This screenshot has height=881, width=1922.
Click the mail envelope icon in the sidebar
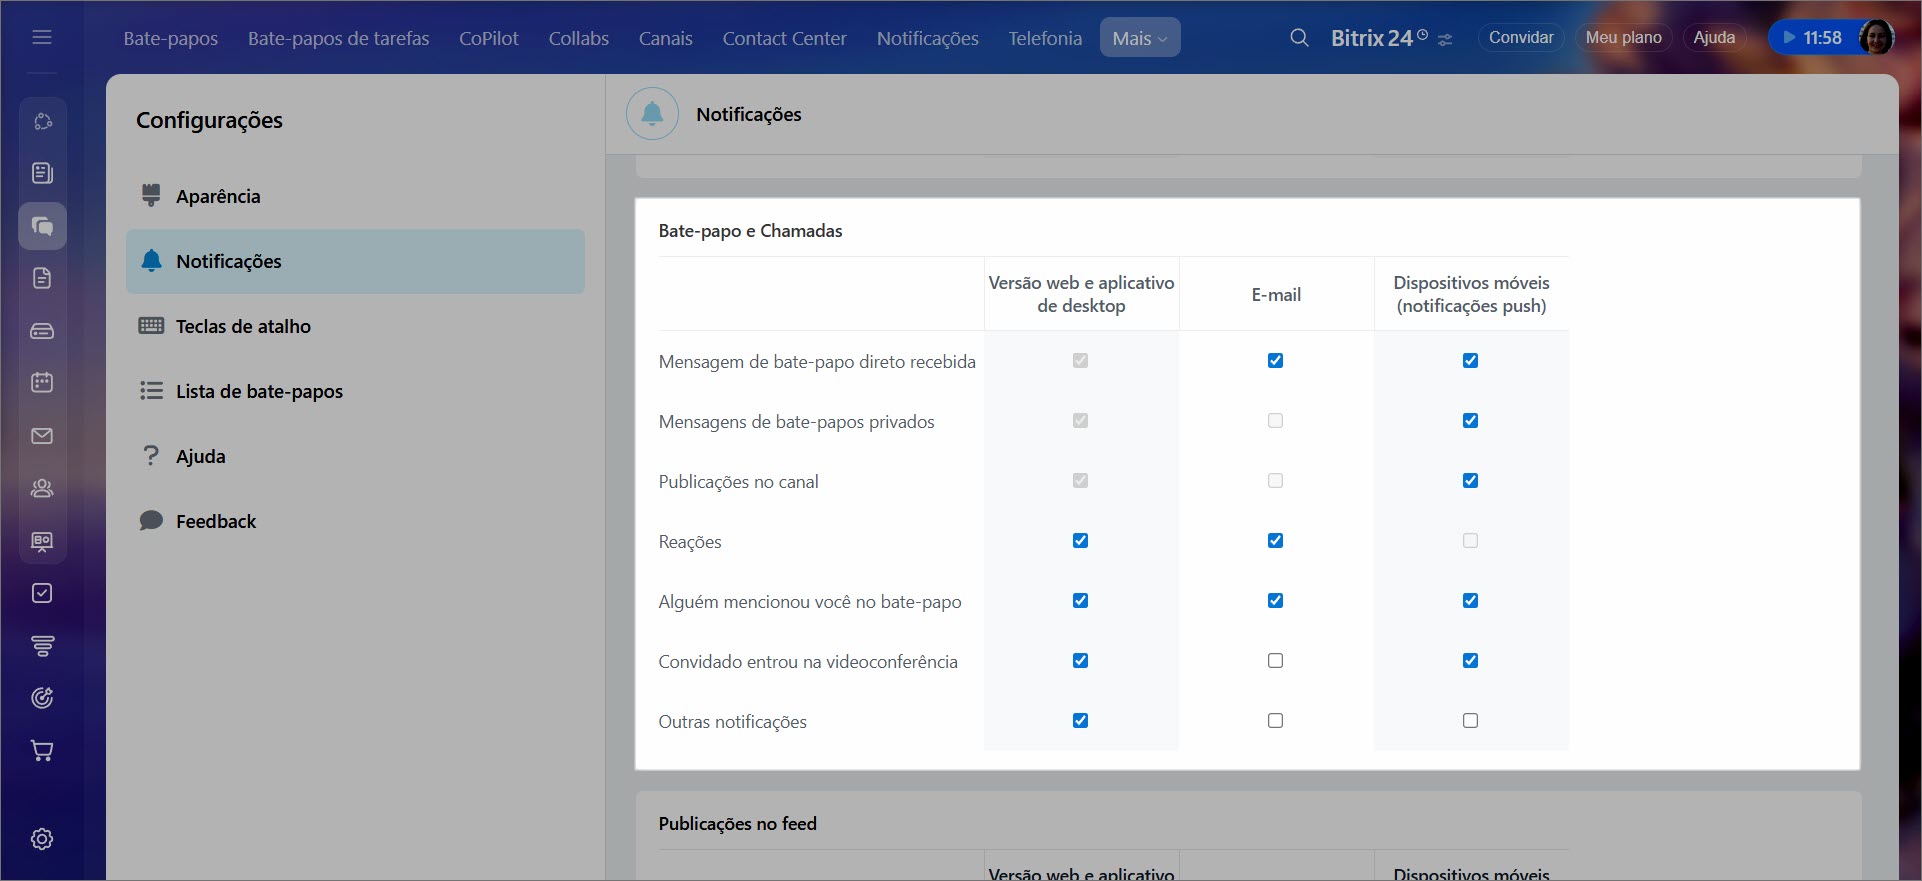click(x=42, y=436)
